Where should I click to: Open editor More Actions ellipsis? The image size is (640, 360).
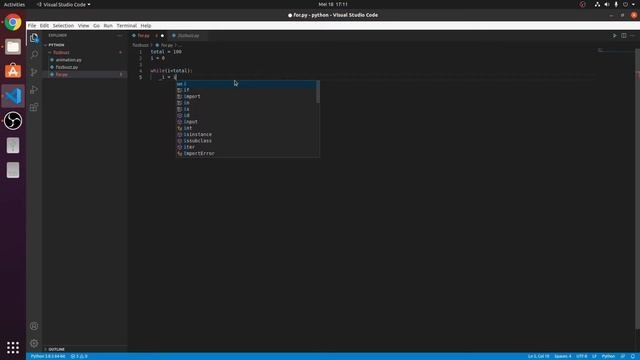click(632, 36)
